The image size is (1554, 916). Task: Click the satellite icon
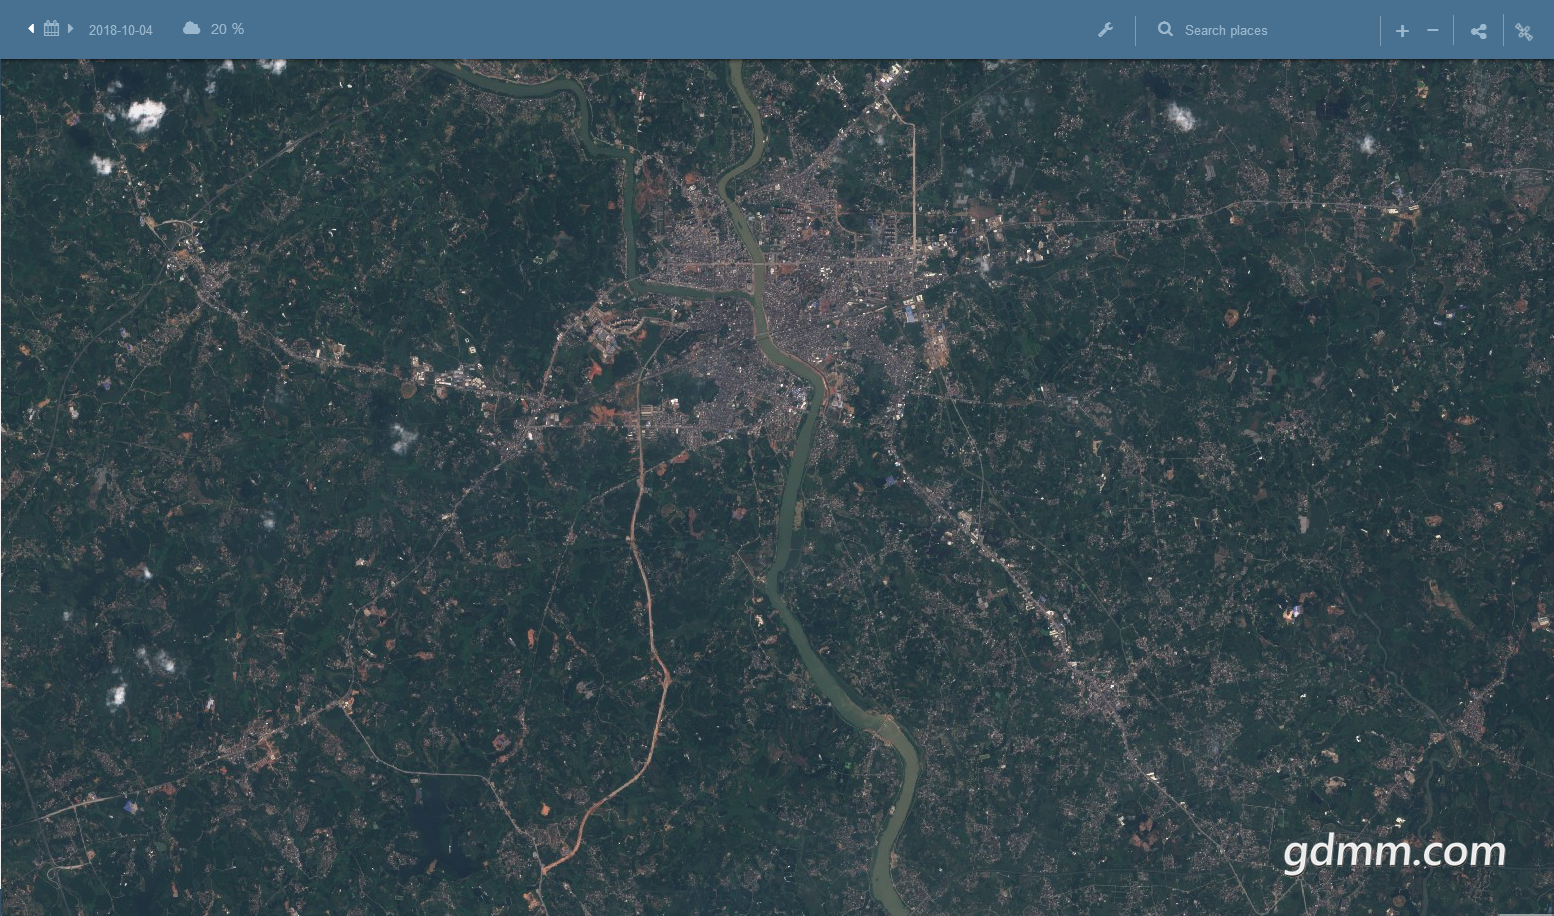[x=1524, y=32]
